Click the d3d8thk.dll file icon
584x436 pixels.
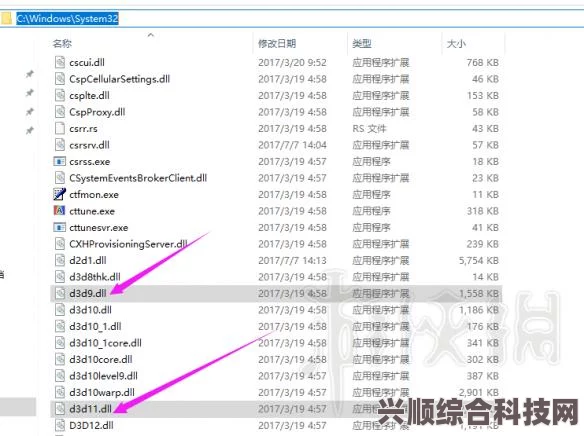coord(60,277)
